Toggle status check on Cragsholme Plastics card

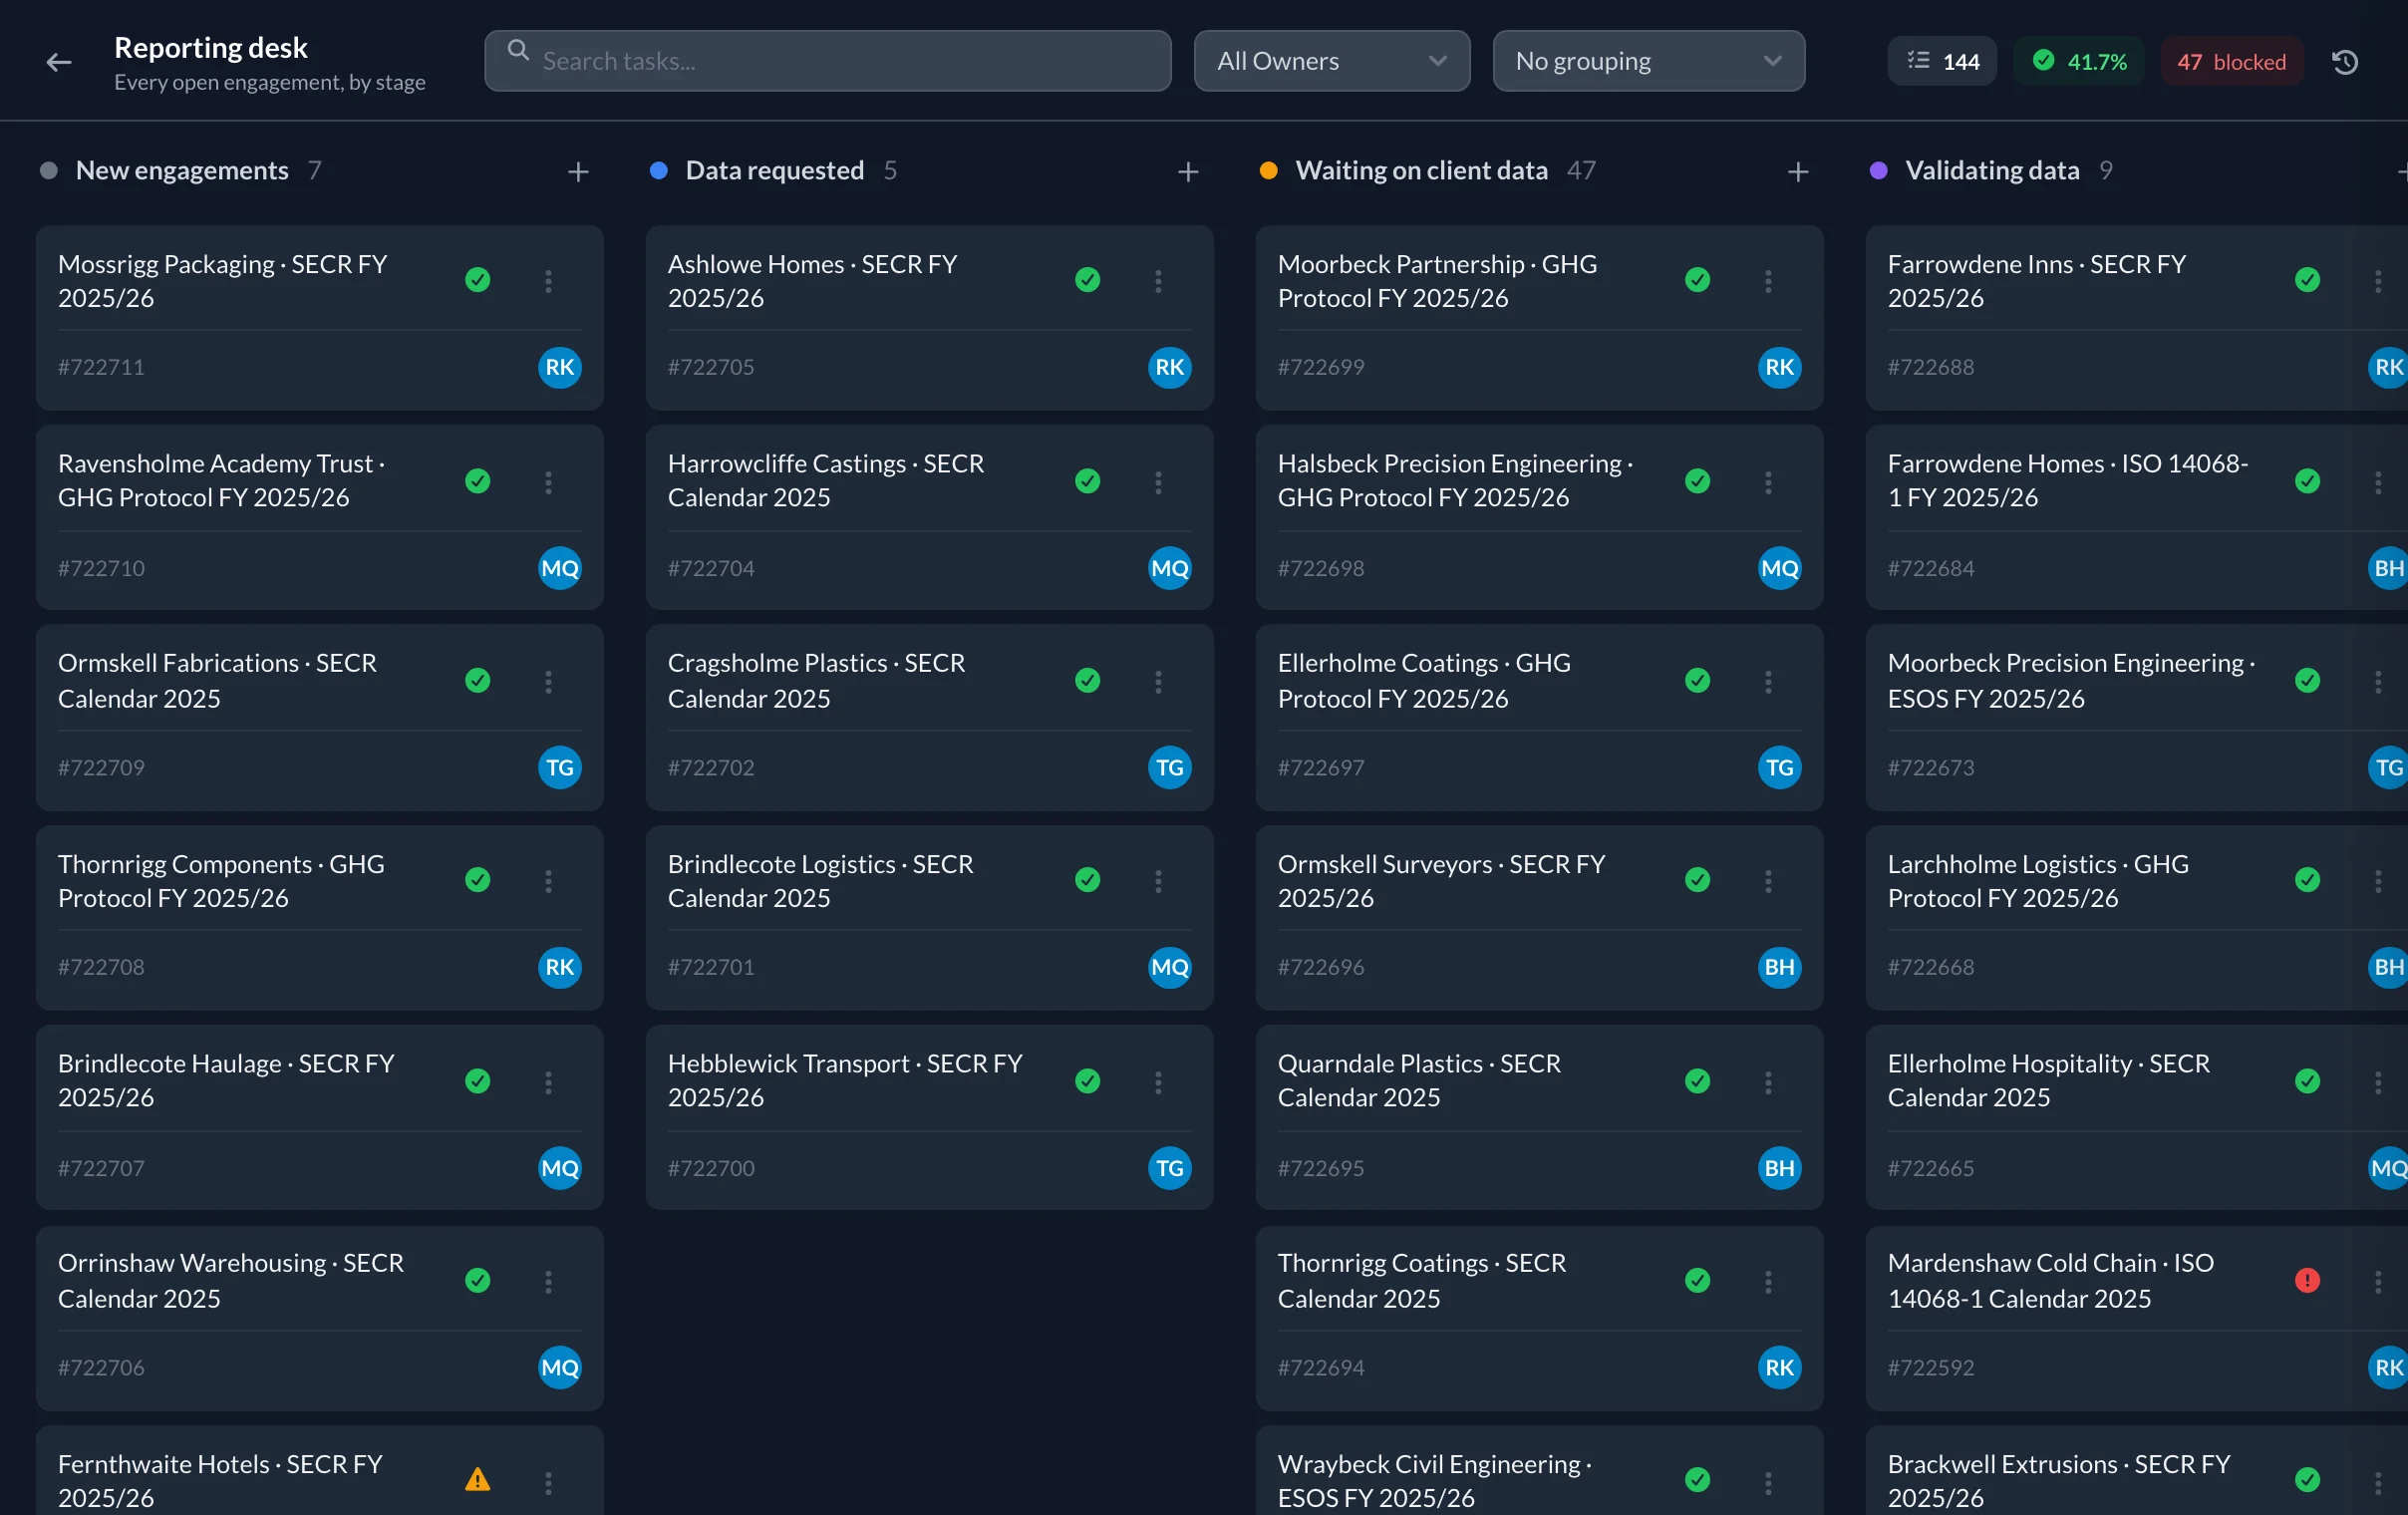(1088, 680)
